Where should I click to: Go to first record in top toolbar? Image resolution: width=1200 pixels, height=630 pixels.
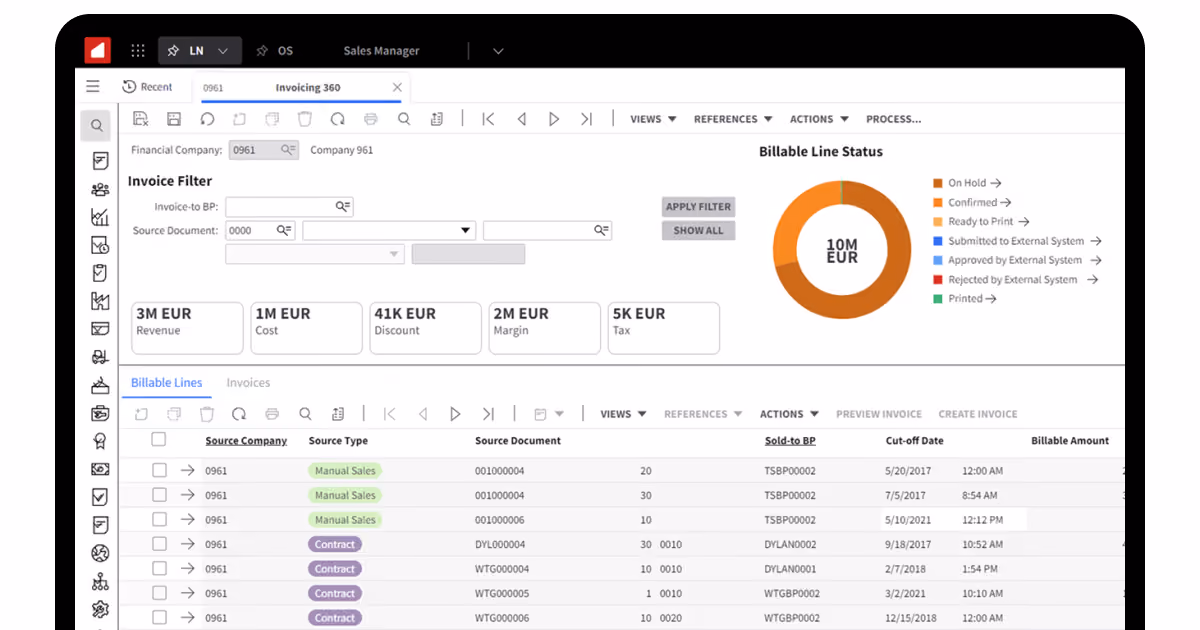488,119
